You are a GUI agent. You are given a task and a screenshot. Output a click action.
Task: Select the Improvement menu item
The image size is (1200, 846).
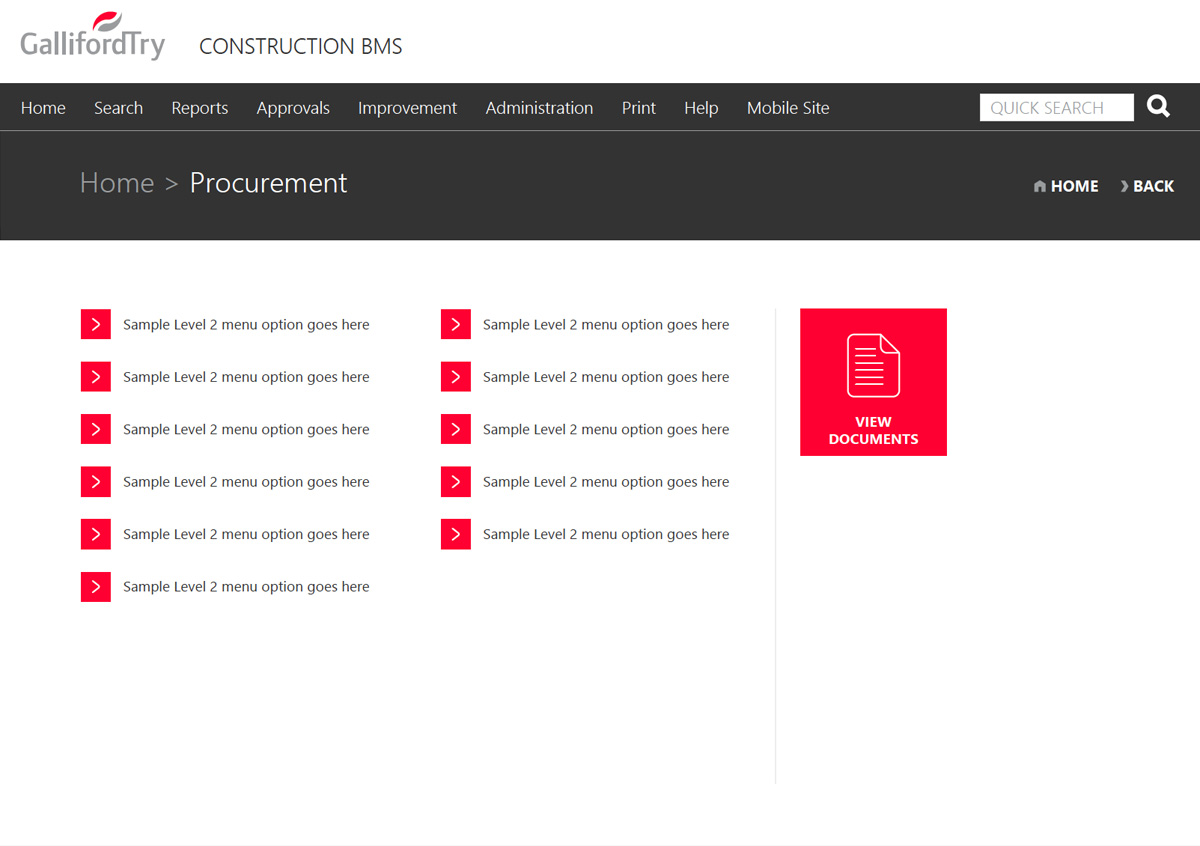click(407, 108)
